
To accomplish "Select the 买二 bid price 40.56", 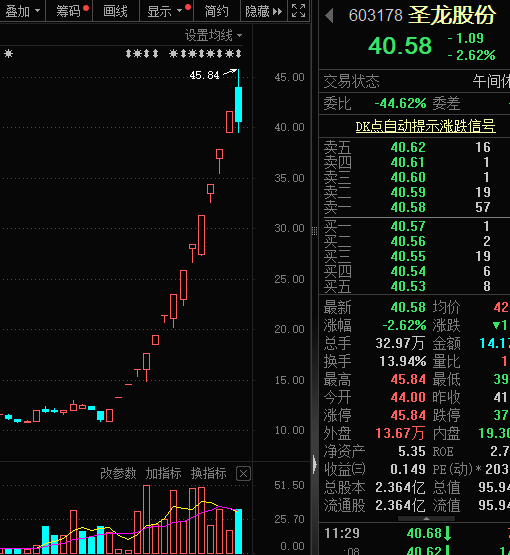I will [x=408, y=241].
